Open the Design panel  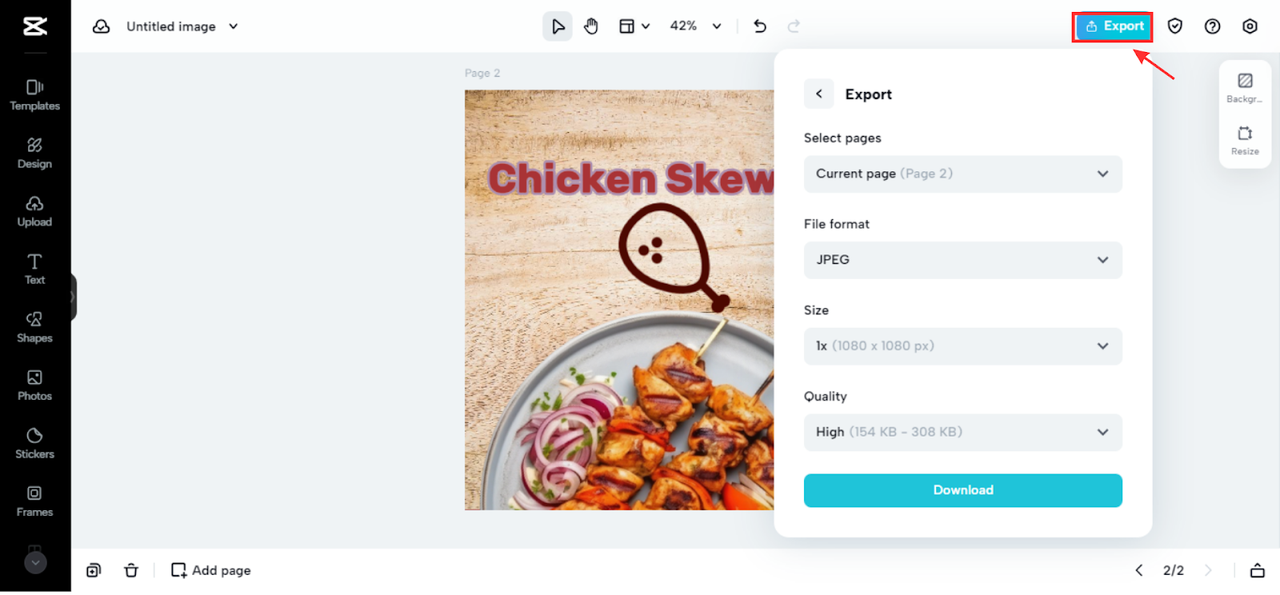(35, 153)
